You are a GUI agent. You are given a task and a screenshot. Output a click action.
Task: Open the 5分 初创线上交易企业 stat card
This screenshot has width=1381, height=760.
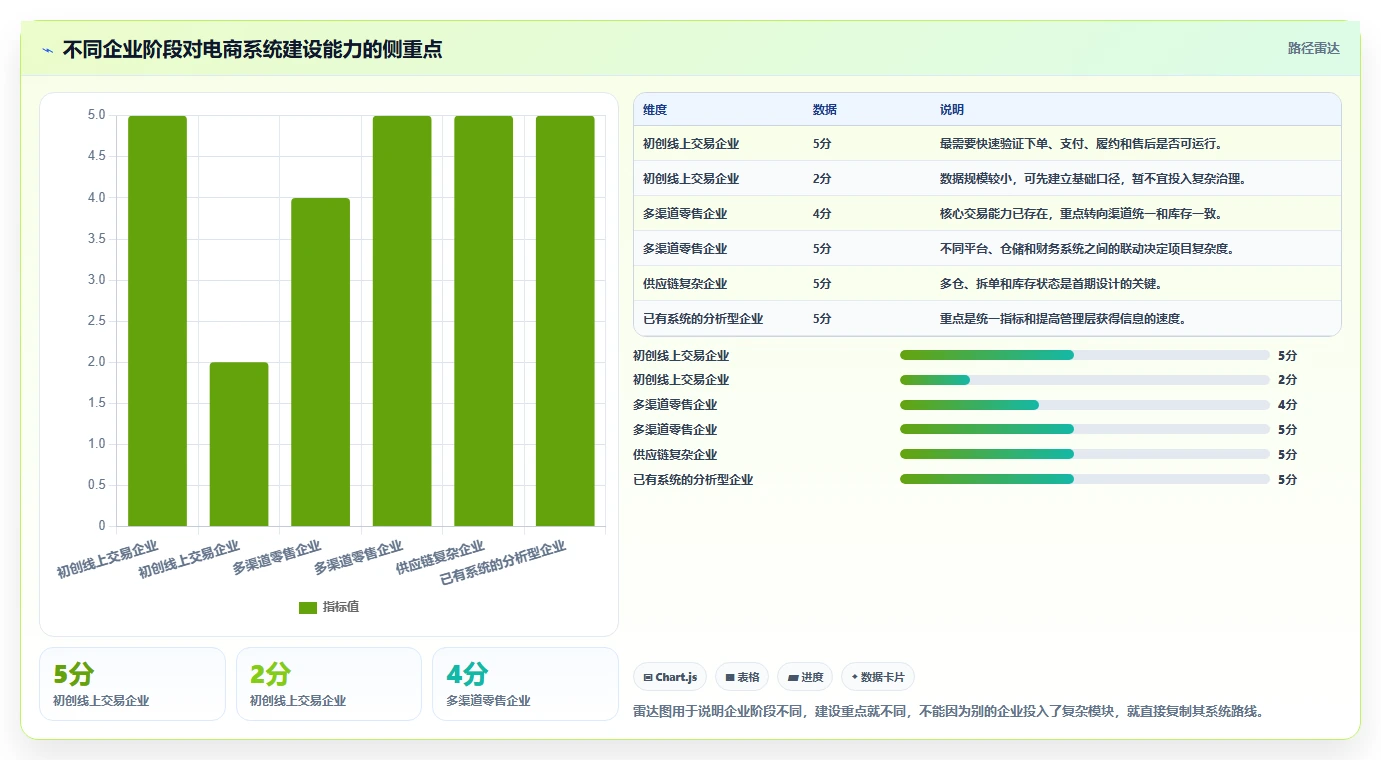pos(132,684)
